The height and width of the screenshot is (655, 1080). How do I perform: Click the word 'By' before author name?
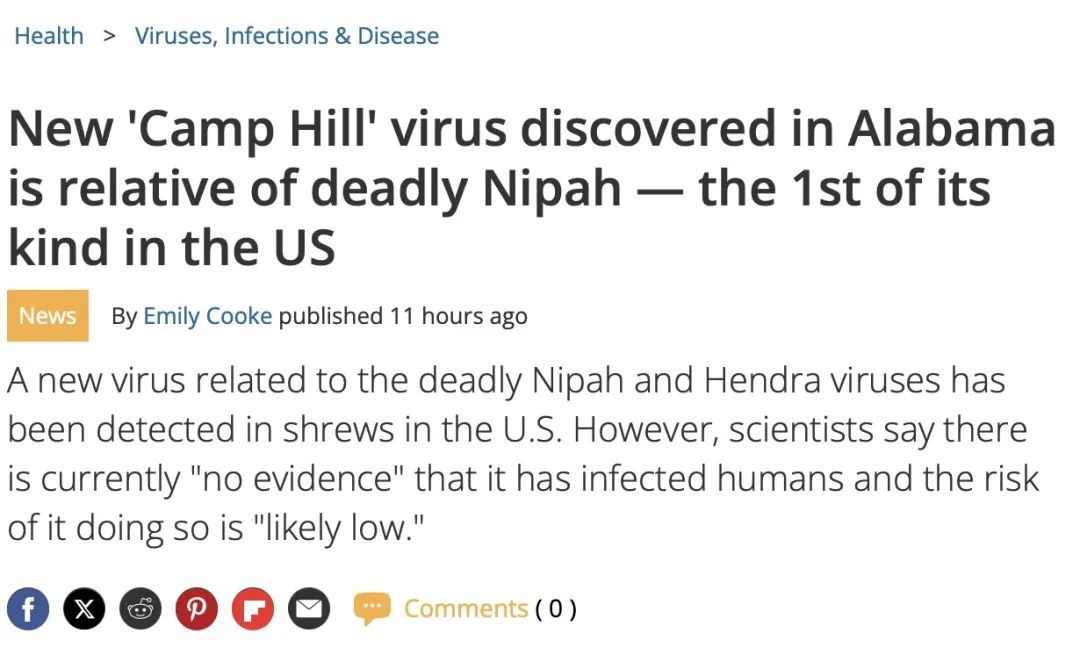tap(125, 316)
